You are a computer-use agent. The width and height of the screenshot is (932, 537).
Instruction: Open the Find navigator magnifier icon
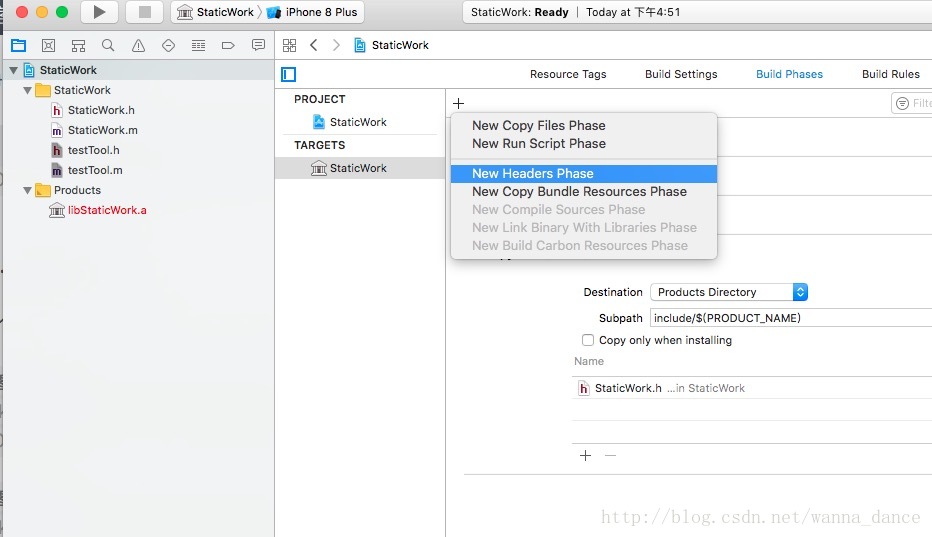click(x=108, y=45)
